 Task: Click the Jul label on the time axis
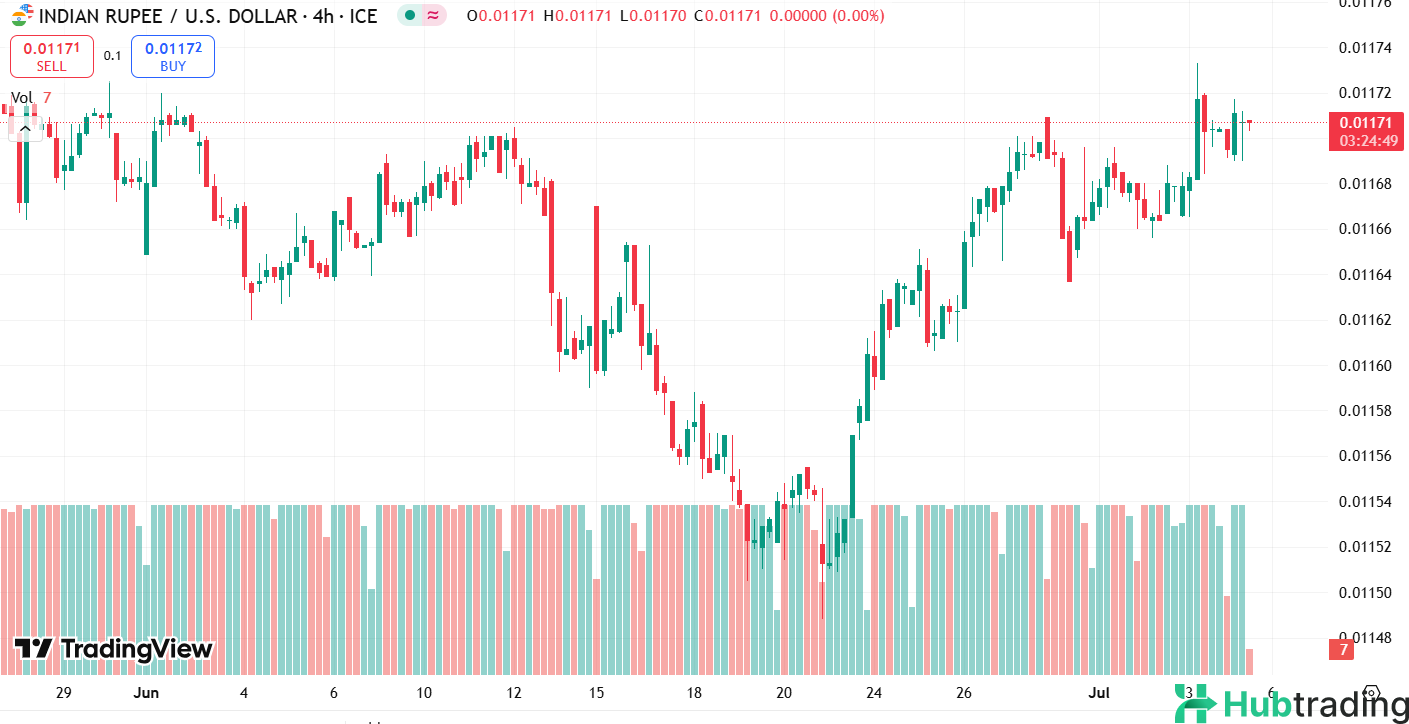pyautogui.click(x=1100, y=693)
